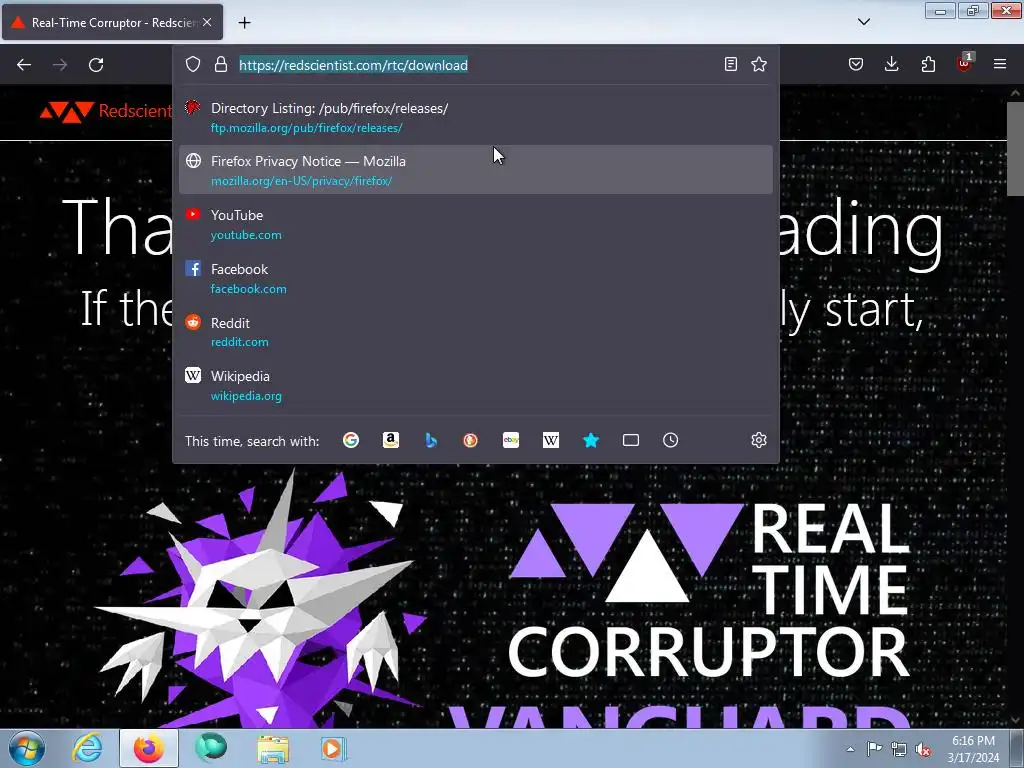Open the downloads panel
Viewport: 1024px width, 768px height.
[891, 64]
